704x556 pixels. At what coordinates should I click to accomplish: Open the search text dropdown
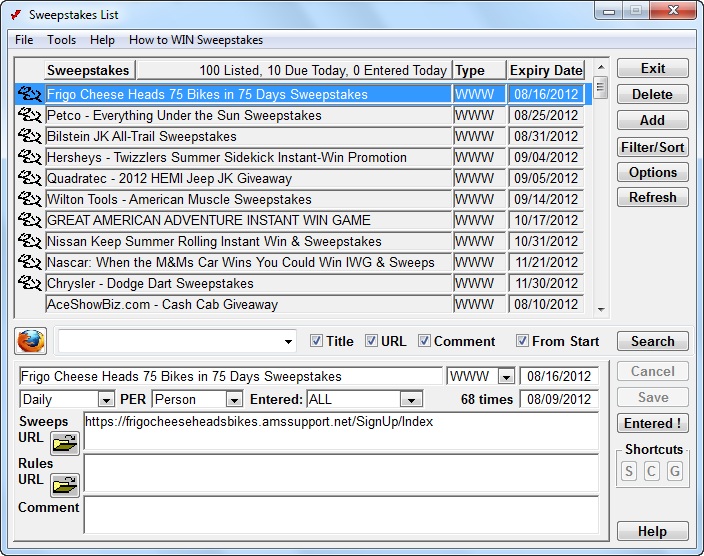(x=288, y=342)
